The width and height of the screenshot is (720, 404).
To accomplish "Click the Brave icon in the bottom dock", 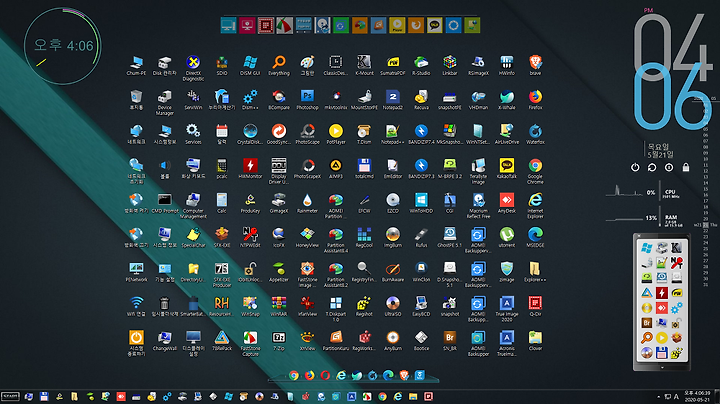I will click(404, 376).
